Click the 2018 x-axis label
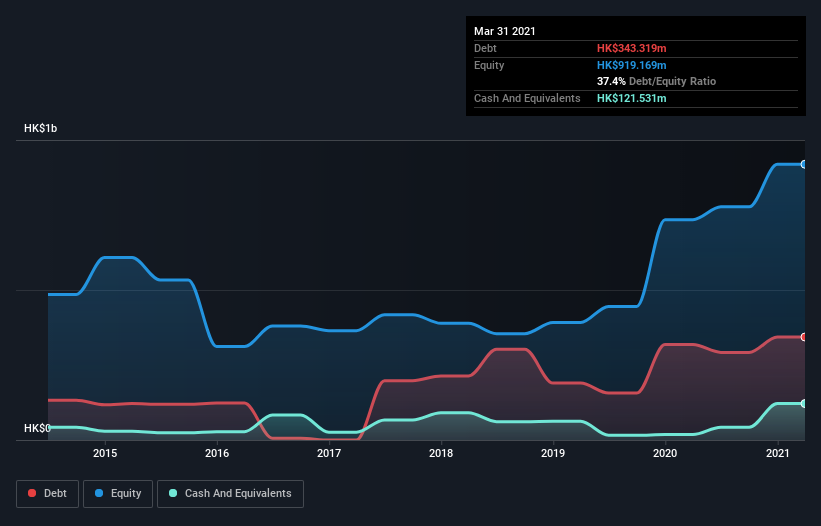 tap(441, 453)
